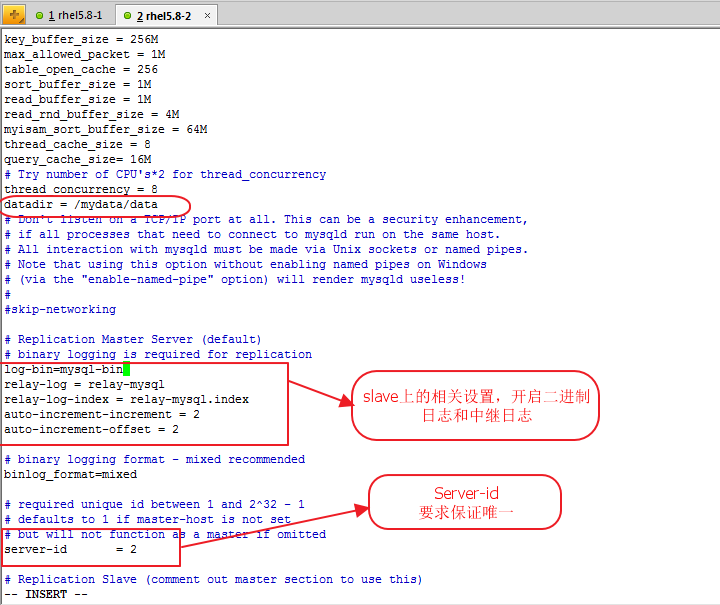Click the comment '# binary logging format - mixed recommended'
This screenshot has width=720, height=605.
(x=155, y=460)
